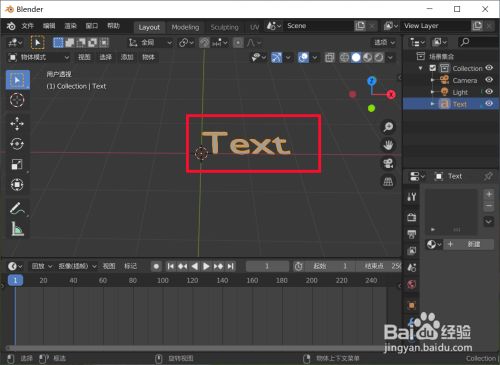Click the Blender logo menu icon
Screen dimensions: 500x365
(11, 26)
